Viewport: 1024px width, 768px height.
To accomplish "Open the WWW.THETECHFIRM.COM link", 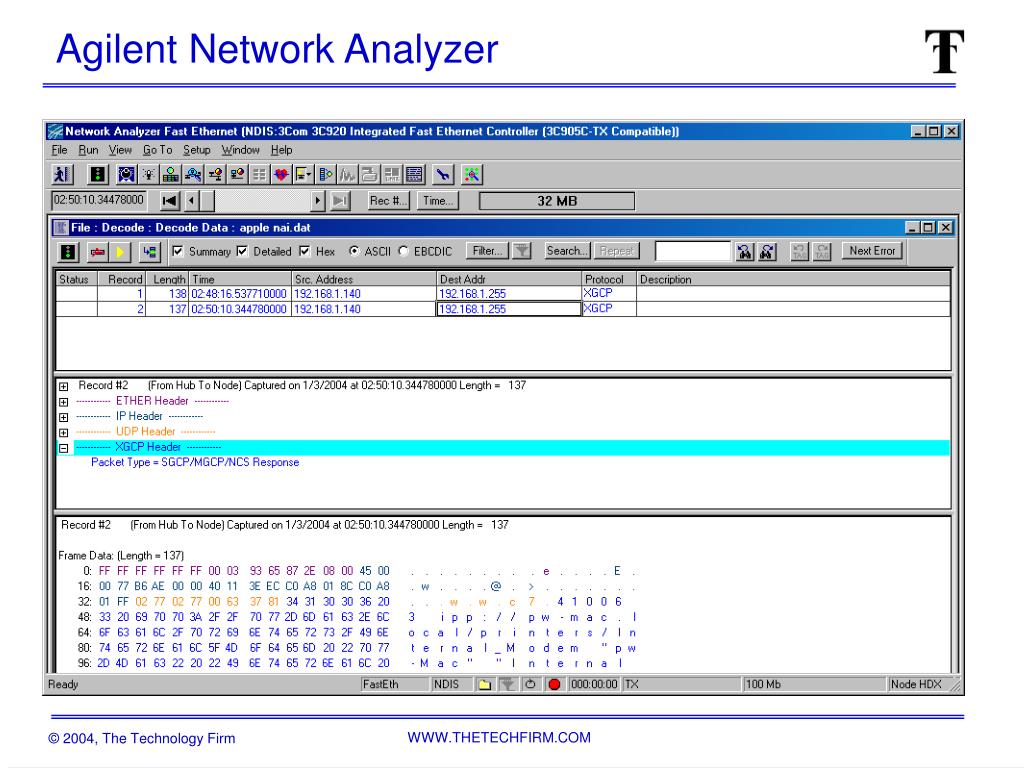I will tap(499, 737).
